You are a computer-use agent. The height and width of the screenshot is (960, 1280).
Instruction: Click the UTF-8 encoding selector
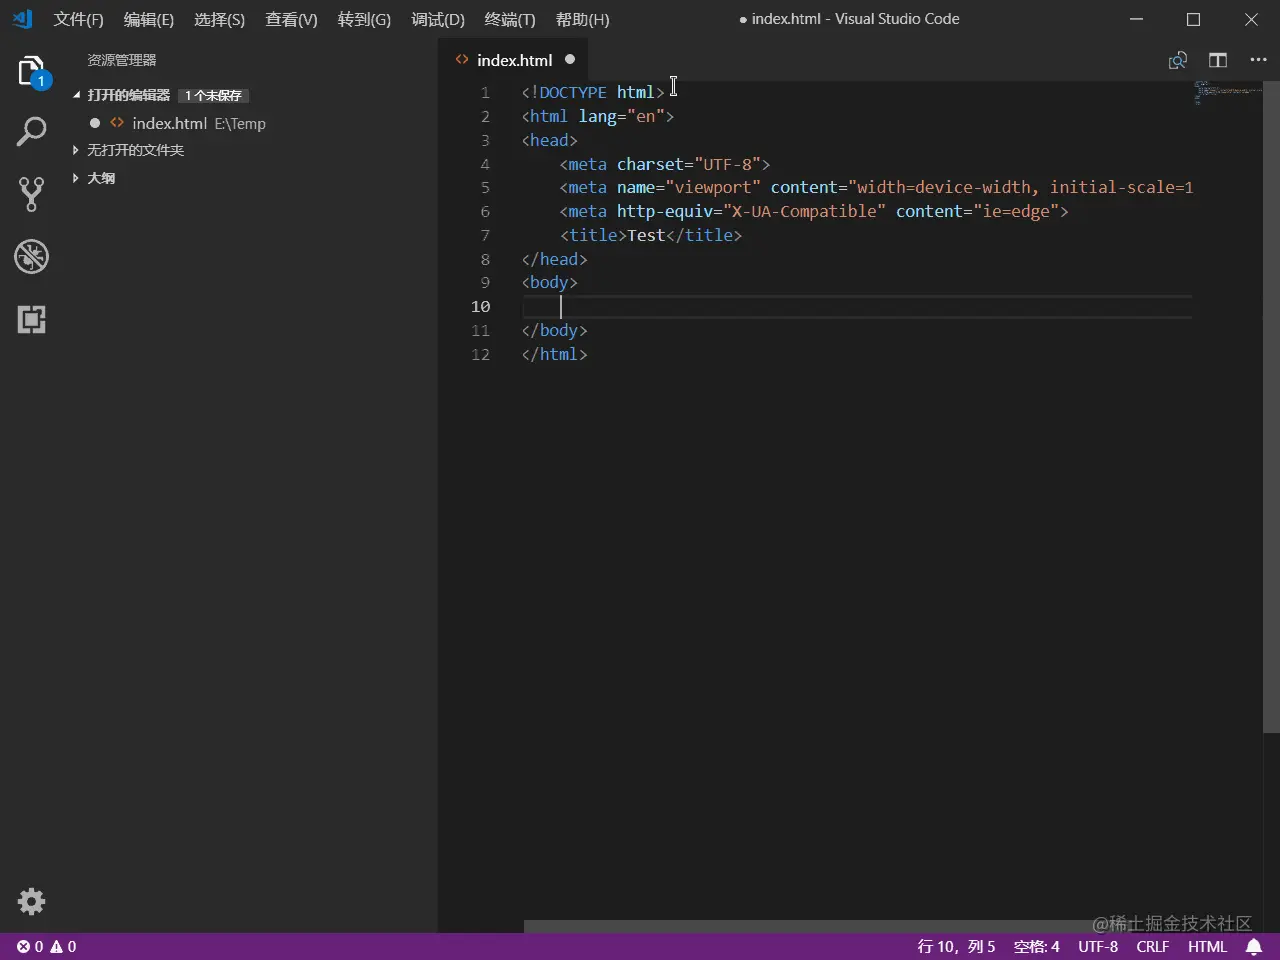(x=1098, y=946)
